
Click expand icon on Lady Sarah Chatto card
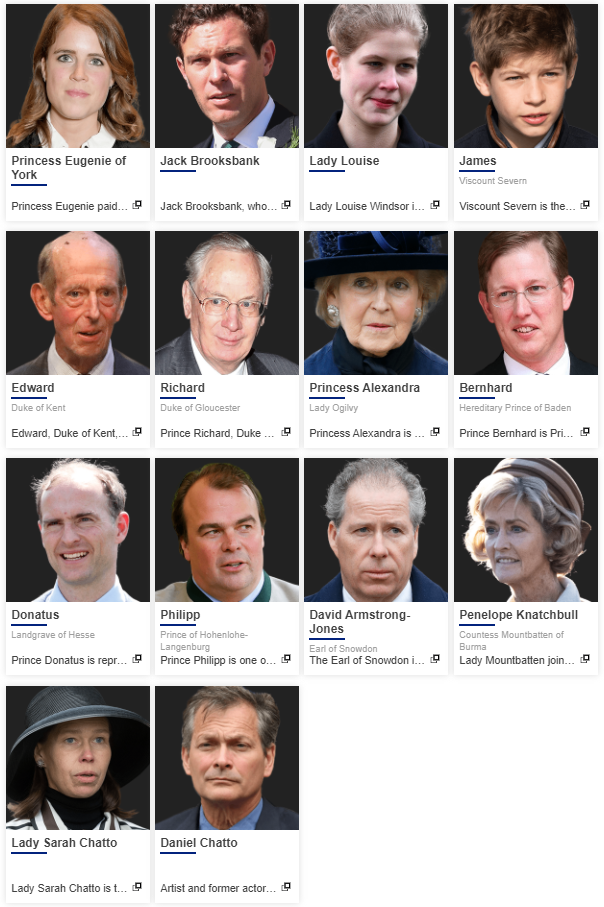(137, 887)
